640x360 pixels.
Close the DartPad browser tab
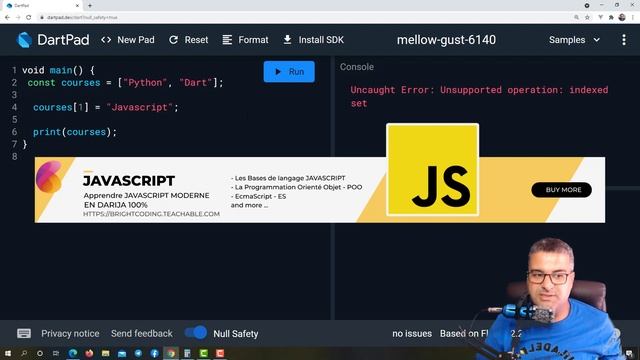tap(77, 6)
